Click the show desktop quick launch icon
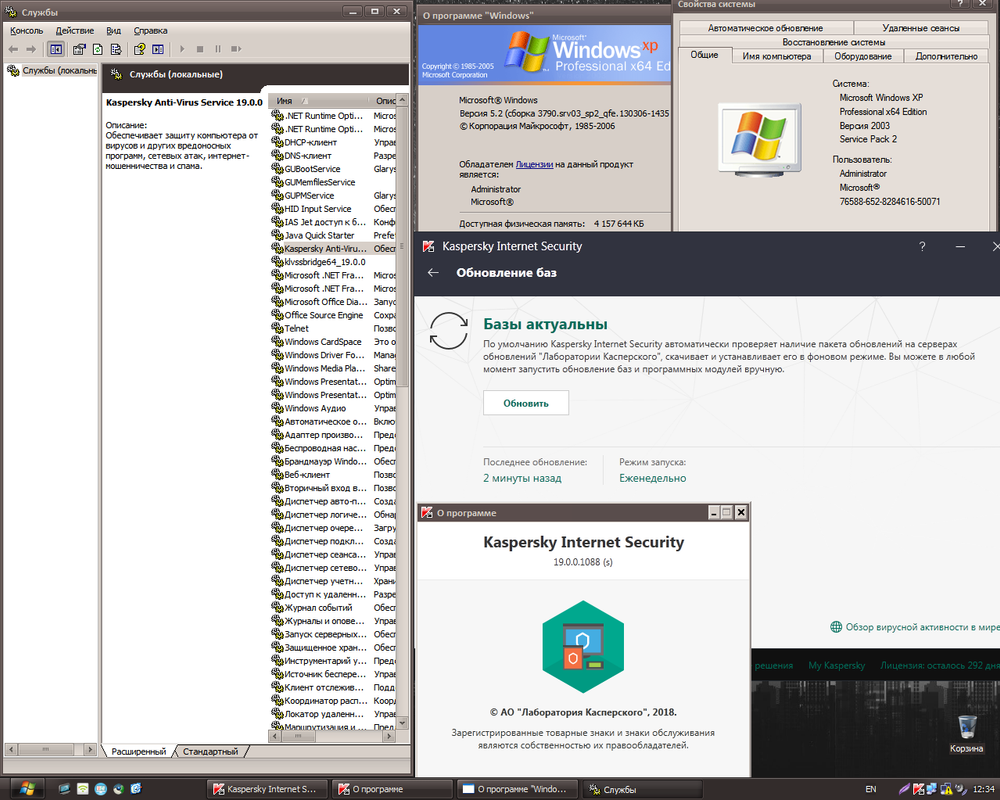Screen dimensions: 1000x800 click(x=64, y=789)
